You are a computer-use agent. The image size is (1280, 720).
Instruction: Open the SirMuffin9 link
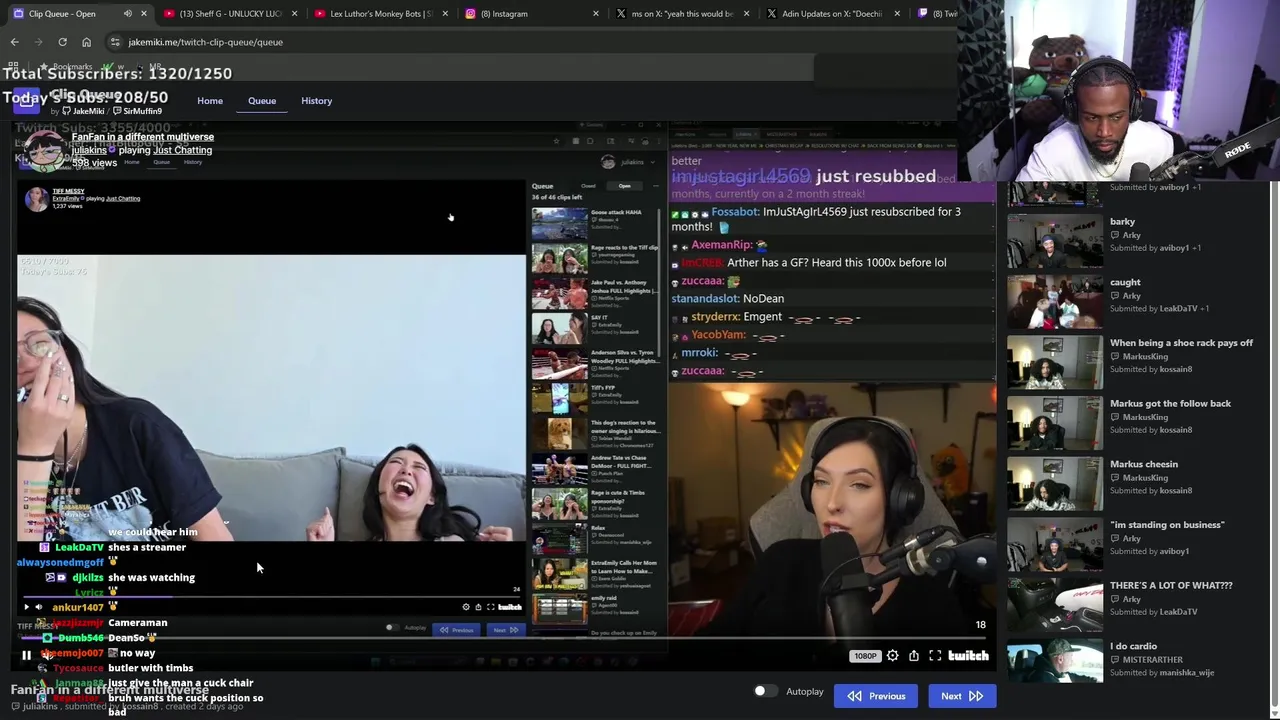point(137,111)
